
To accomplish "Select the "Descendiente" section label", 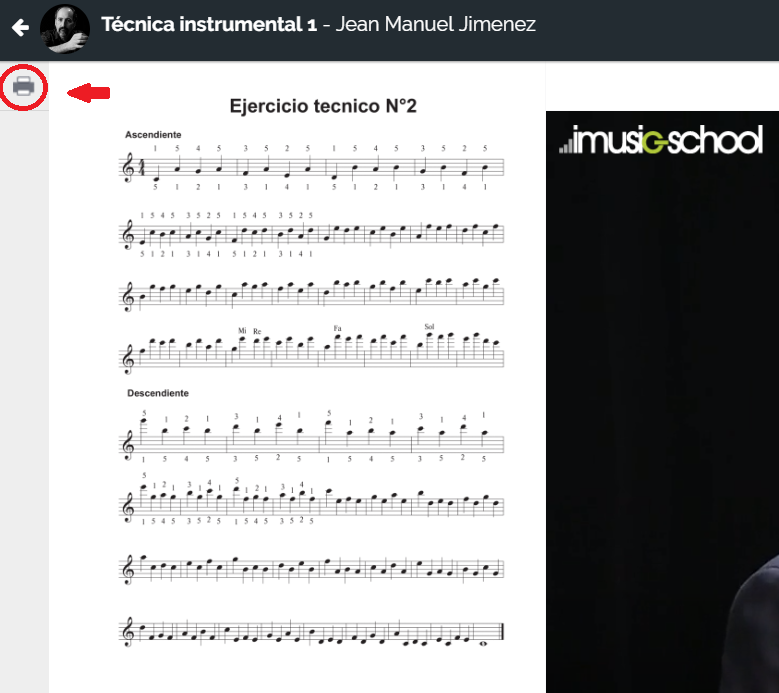I will tap(158, 393).
